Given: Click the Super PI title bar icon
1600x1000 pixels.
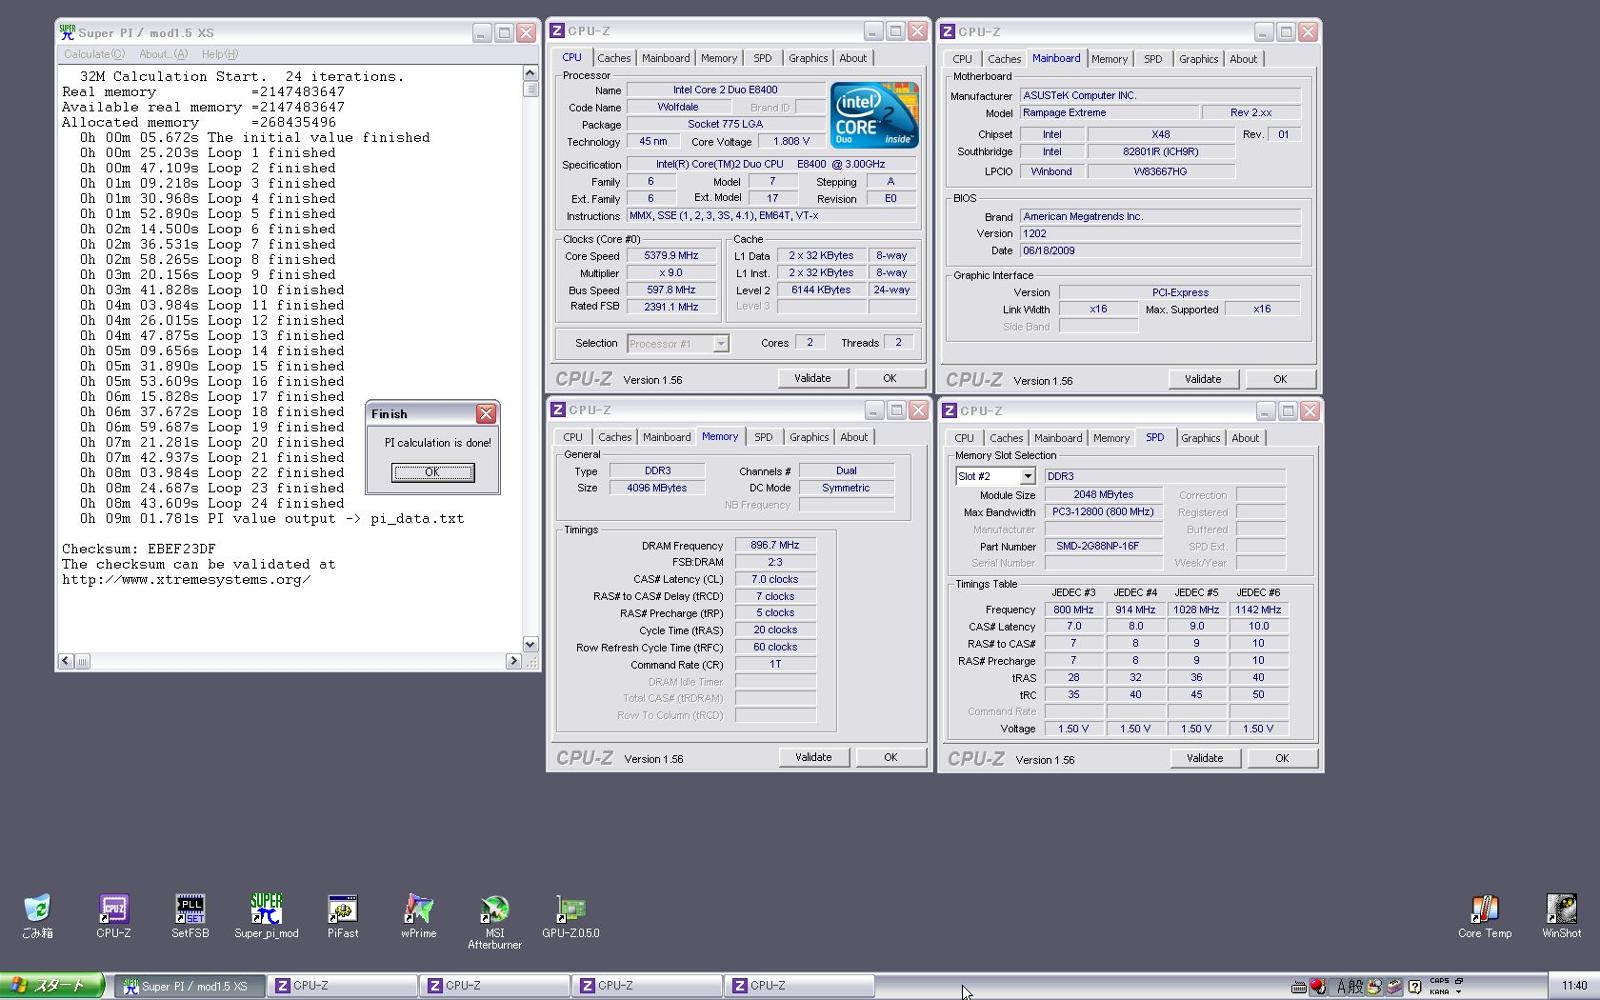Looking at the screenshot, I should pos(67,33).
